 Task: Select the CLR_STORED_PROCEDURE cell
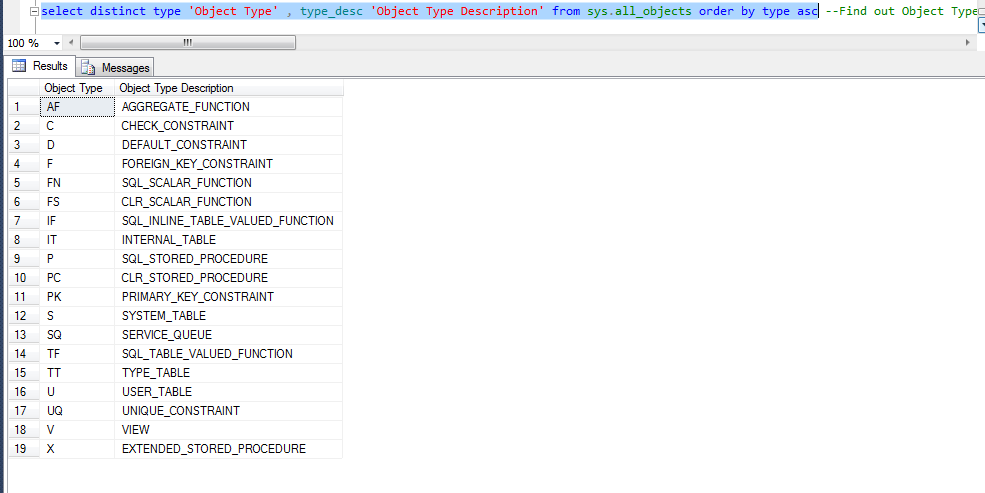[x=229, y=278]
